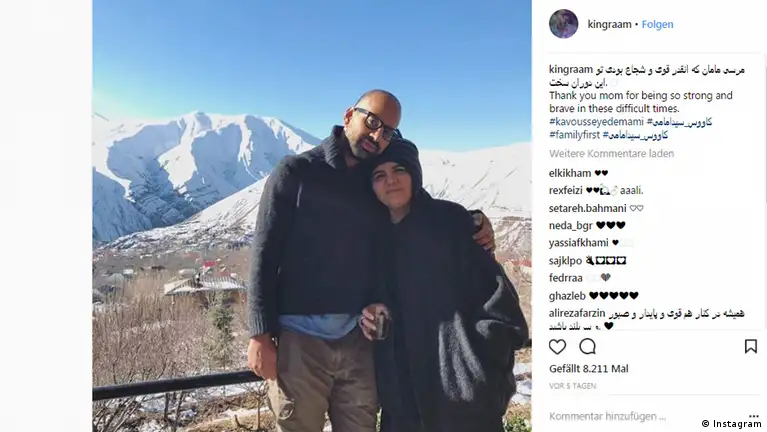Open commenter elkikham's profile
The image size is (767, 432).
click(570, 173)
